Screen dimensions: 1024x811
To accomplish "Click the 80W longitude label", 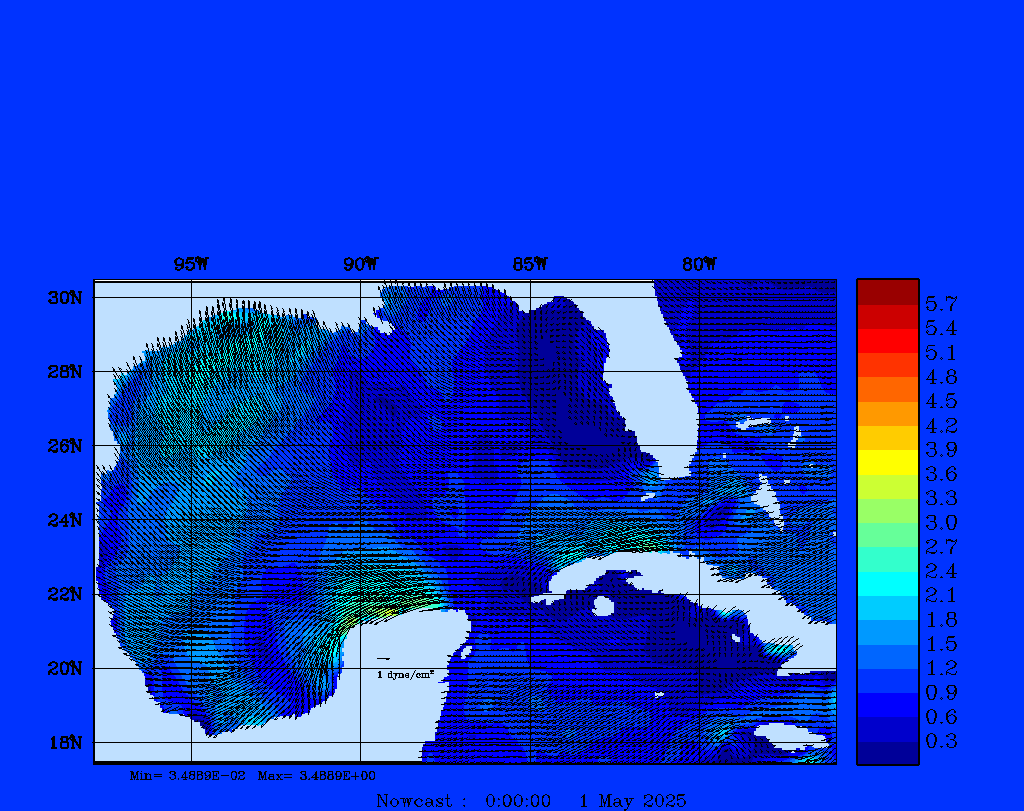I will coord(699,264).
